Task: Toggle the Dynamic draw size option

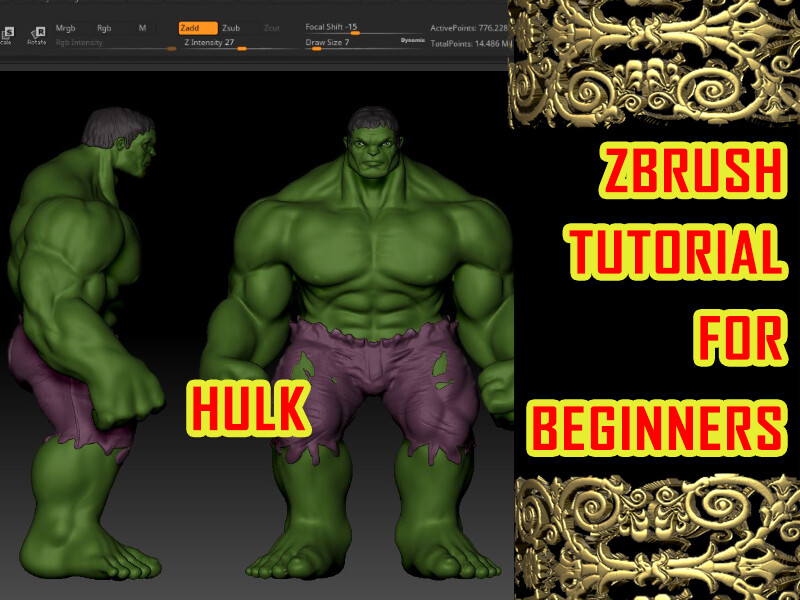Action: pyautogui.click(x=411, y=40)
